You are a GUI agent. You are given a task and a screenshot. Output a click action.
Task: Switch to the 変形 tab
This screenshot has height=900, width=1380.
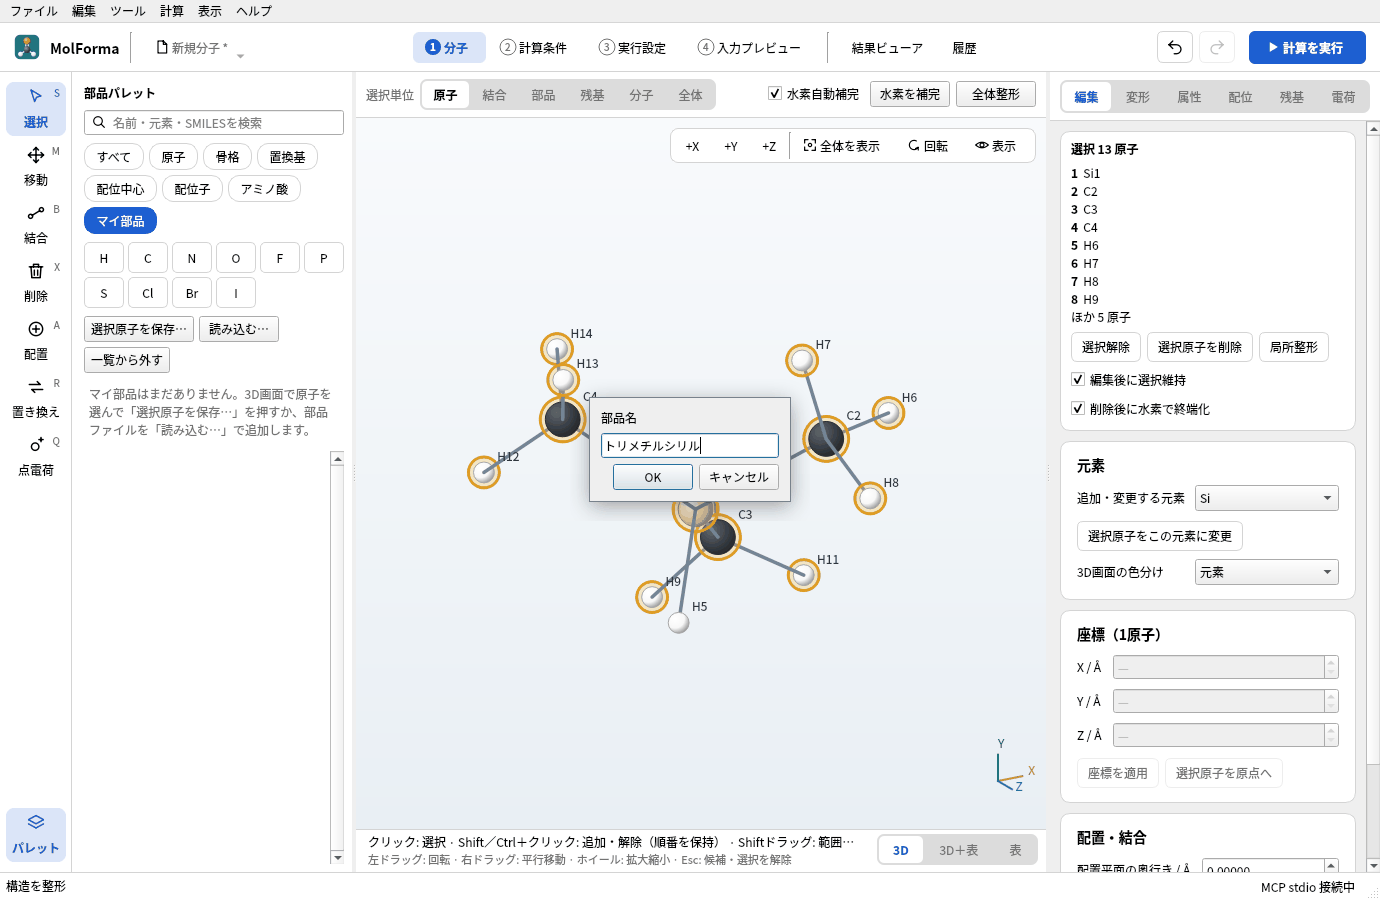coord(1138,97)
